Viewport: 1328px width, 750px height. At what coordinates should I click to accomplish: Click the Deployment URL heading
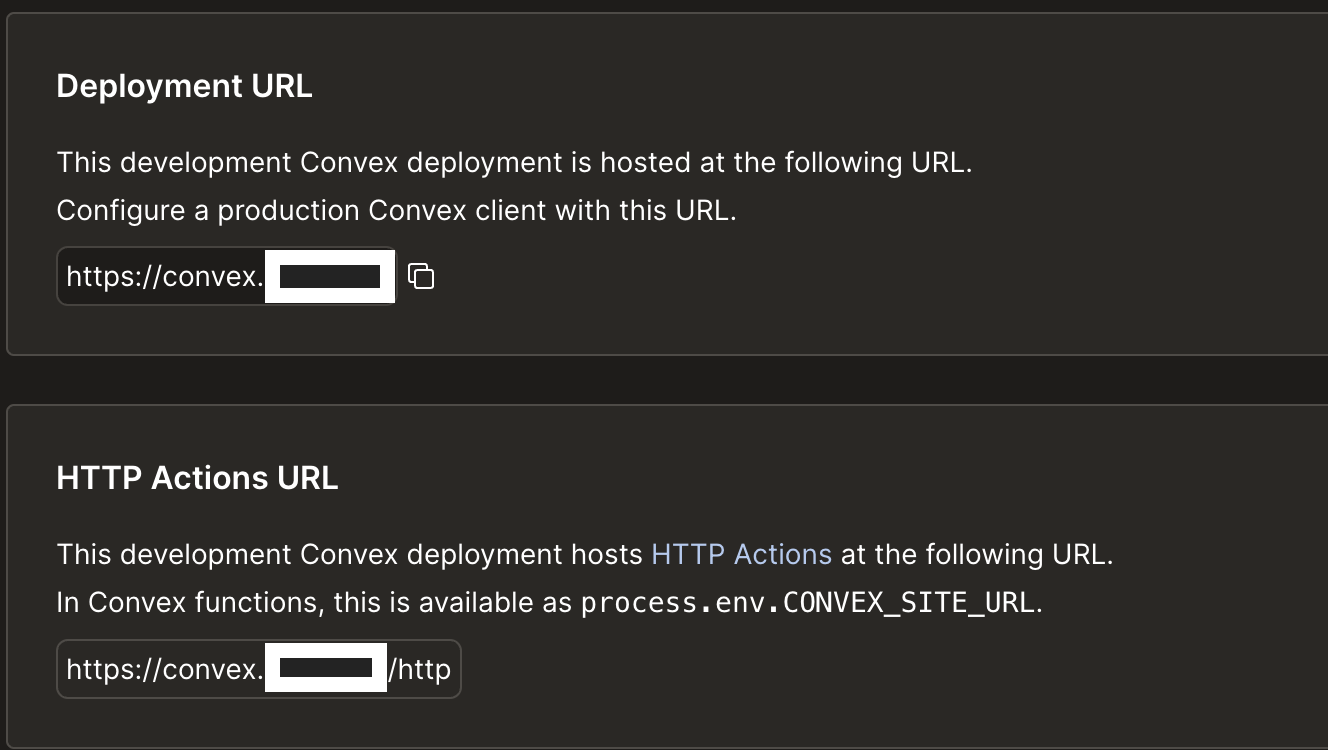[184, 86]
